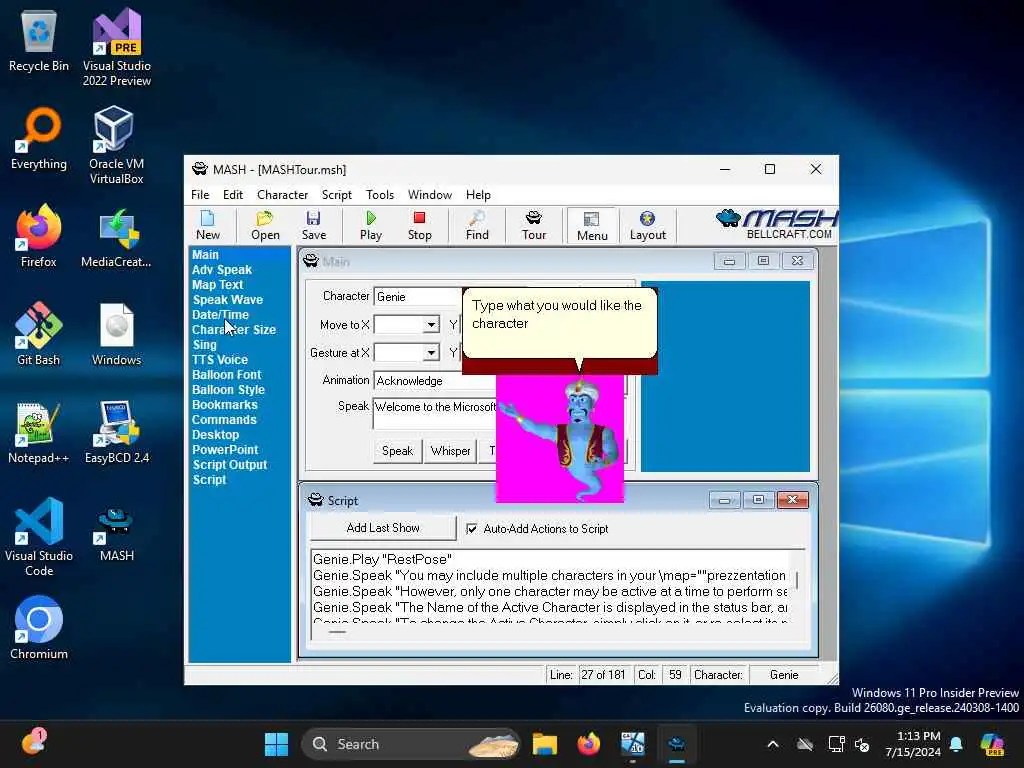Go to Adv Speak in sidebar
1024x768 pixels.
pyautogui.click(x=221, y=270)
